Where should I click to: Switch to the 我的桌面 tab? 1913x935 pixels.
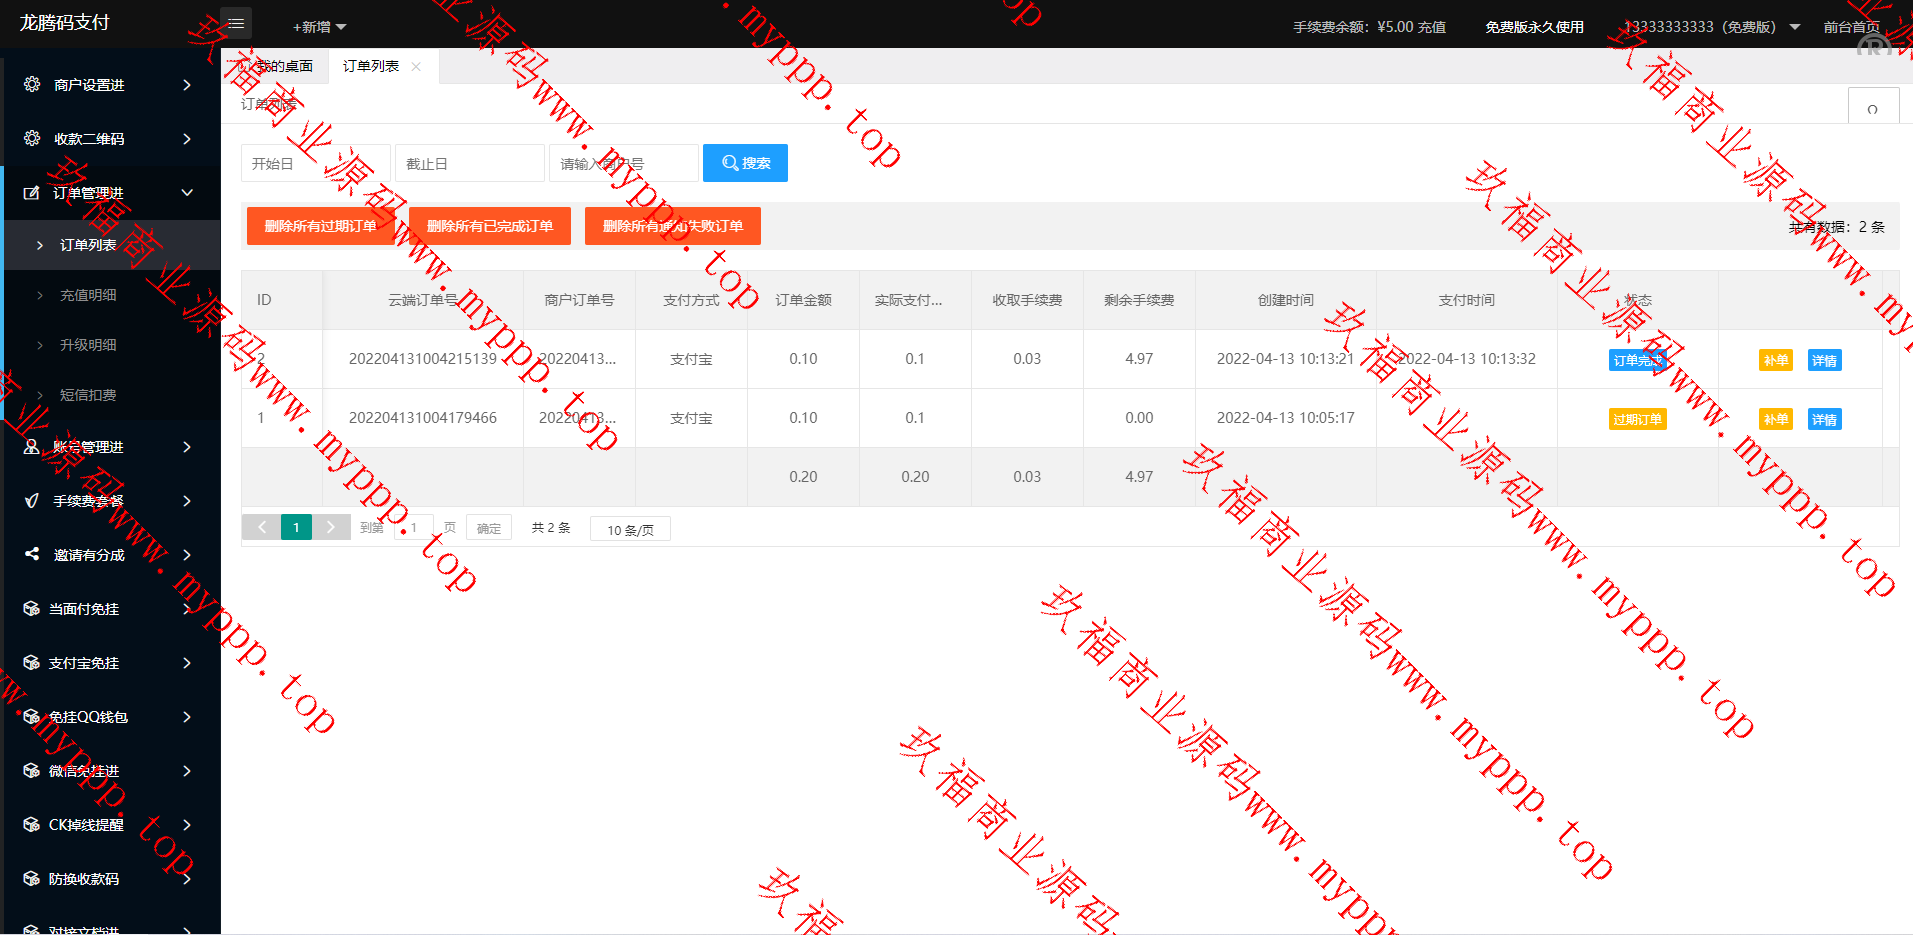point(278,67)
